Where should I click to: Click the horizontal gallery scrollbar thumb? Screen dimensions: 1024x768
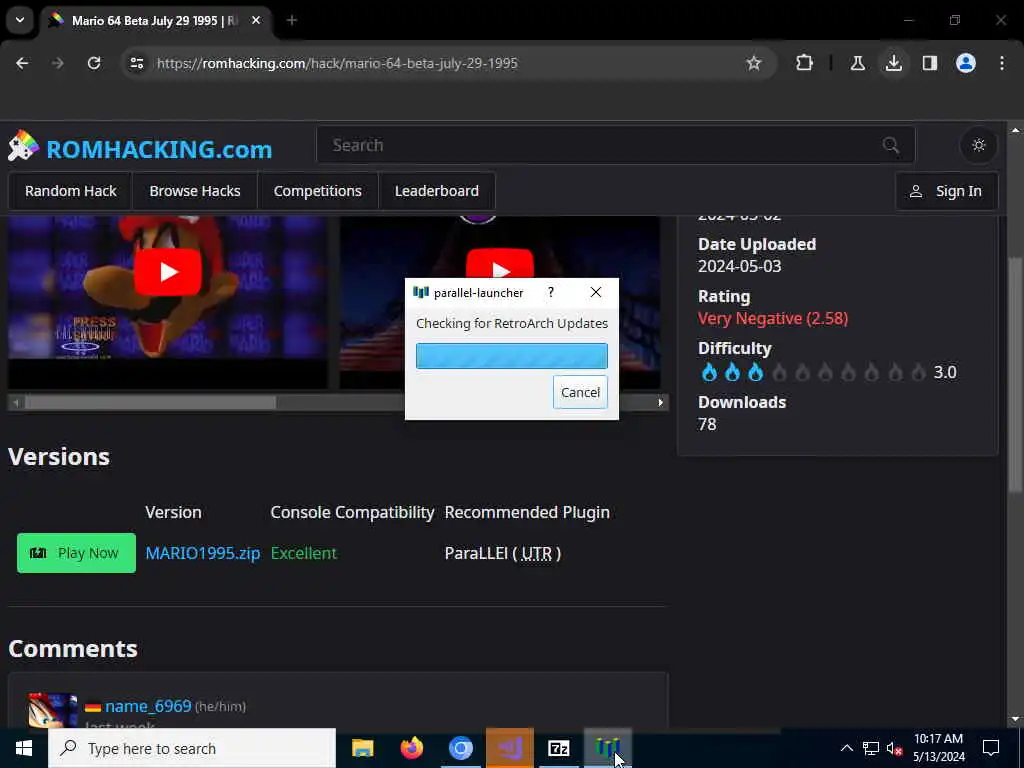click(150, 402)
